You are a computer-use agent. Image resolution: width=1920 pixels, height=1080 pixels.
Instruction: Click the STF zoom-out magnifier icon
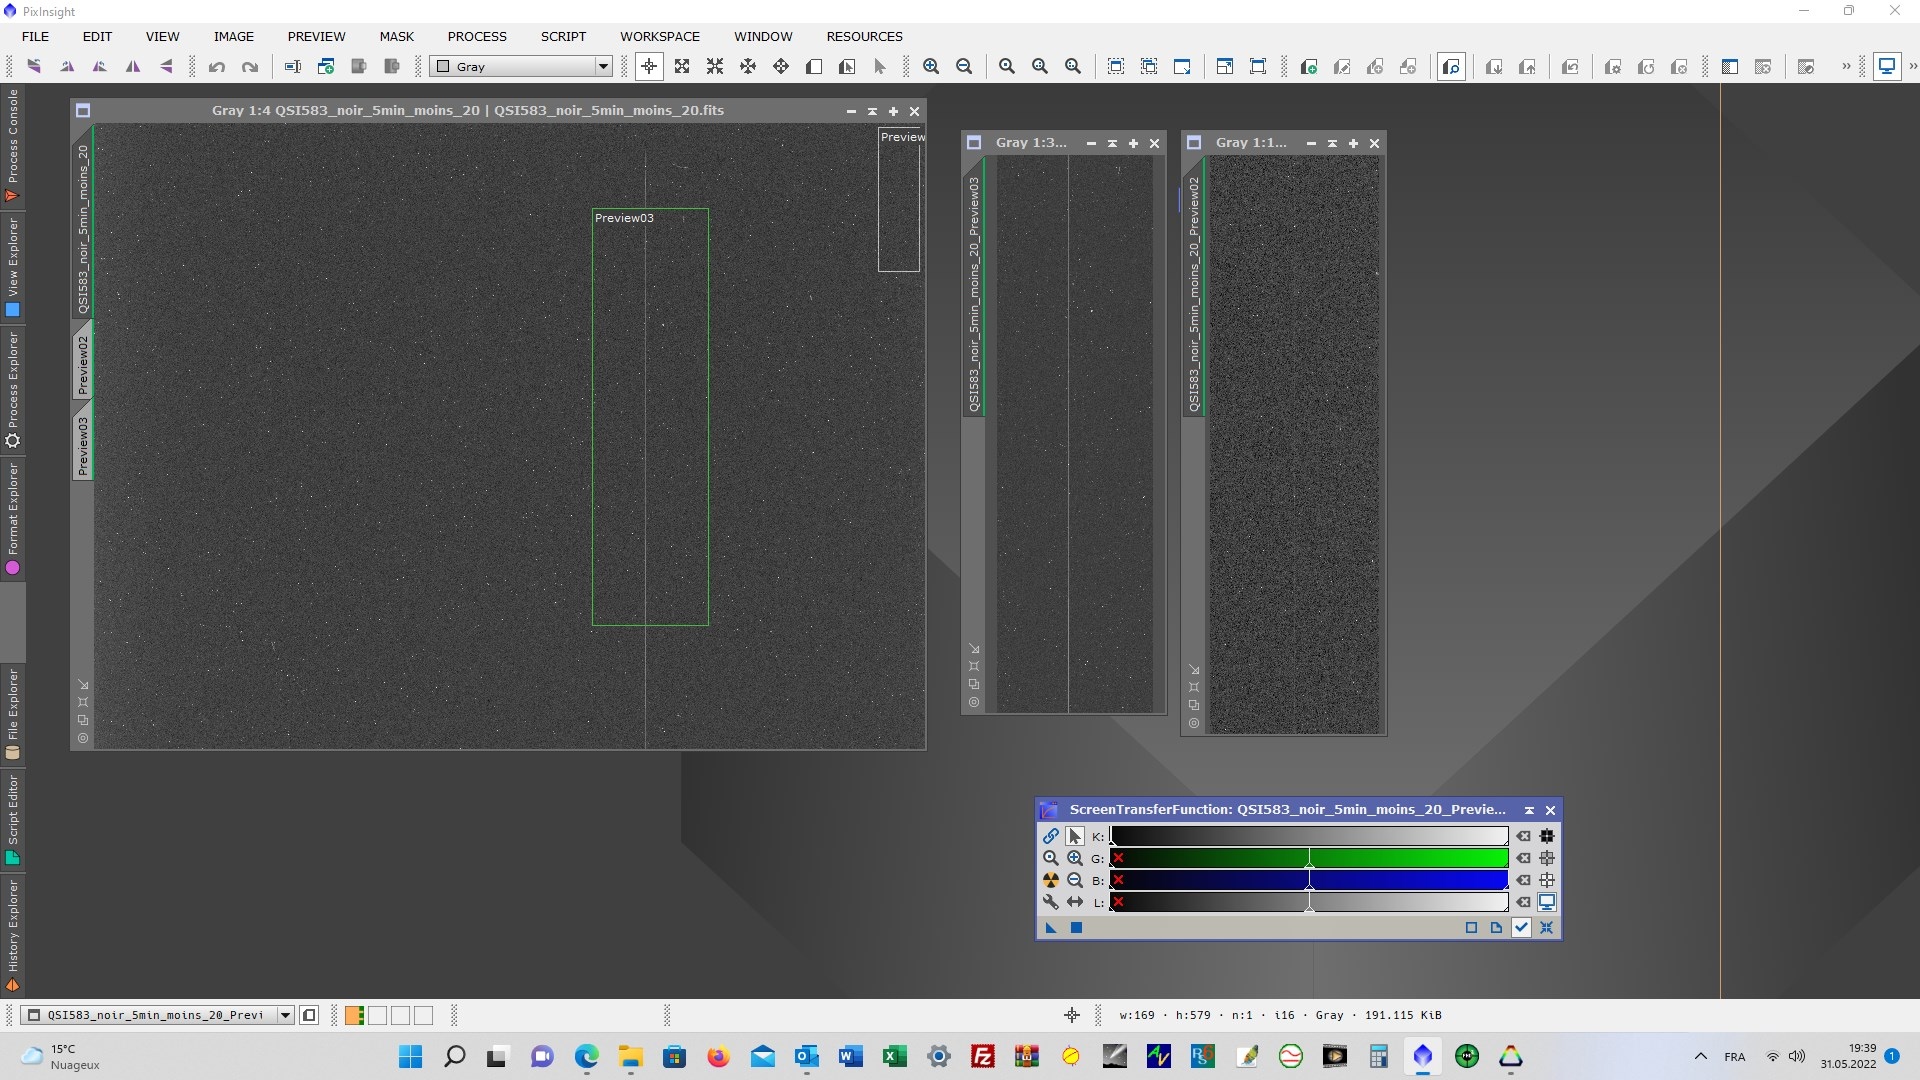[x=1075, y=880]
